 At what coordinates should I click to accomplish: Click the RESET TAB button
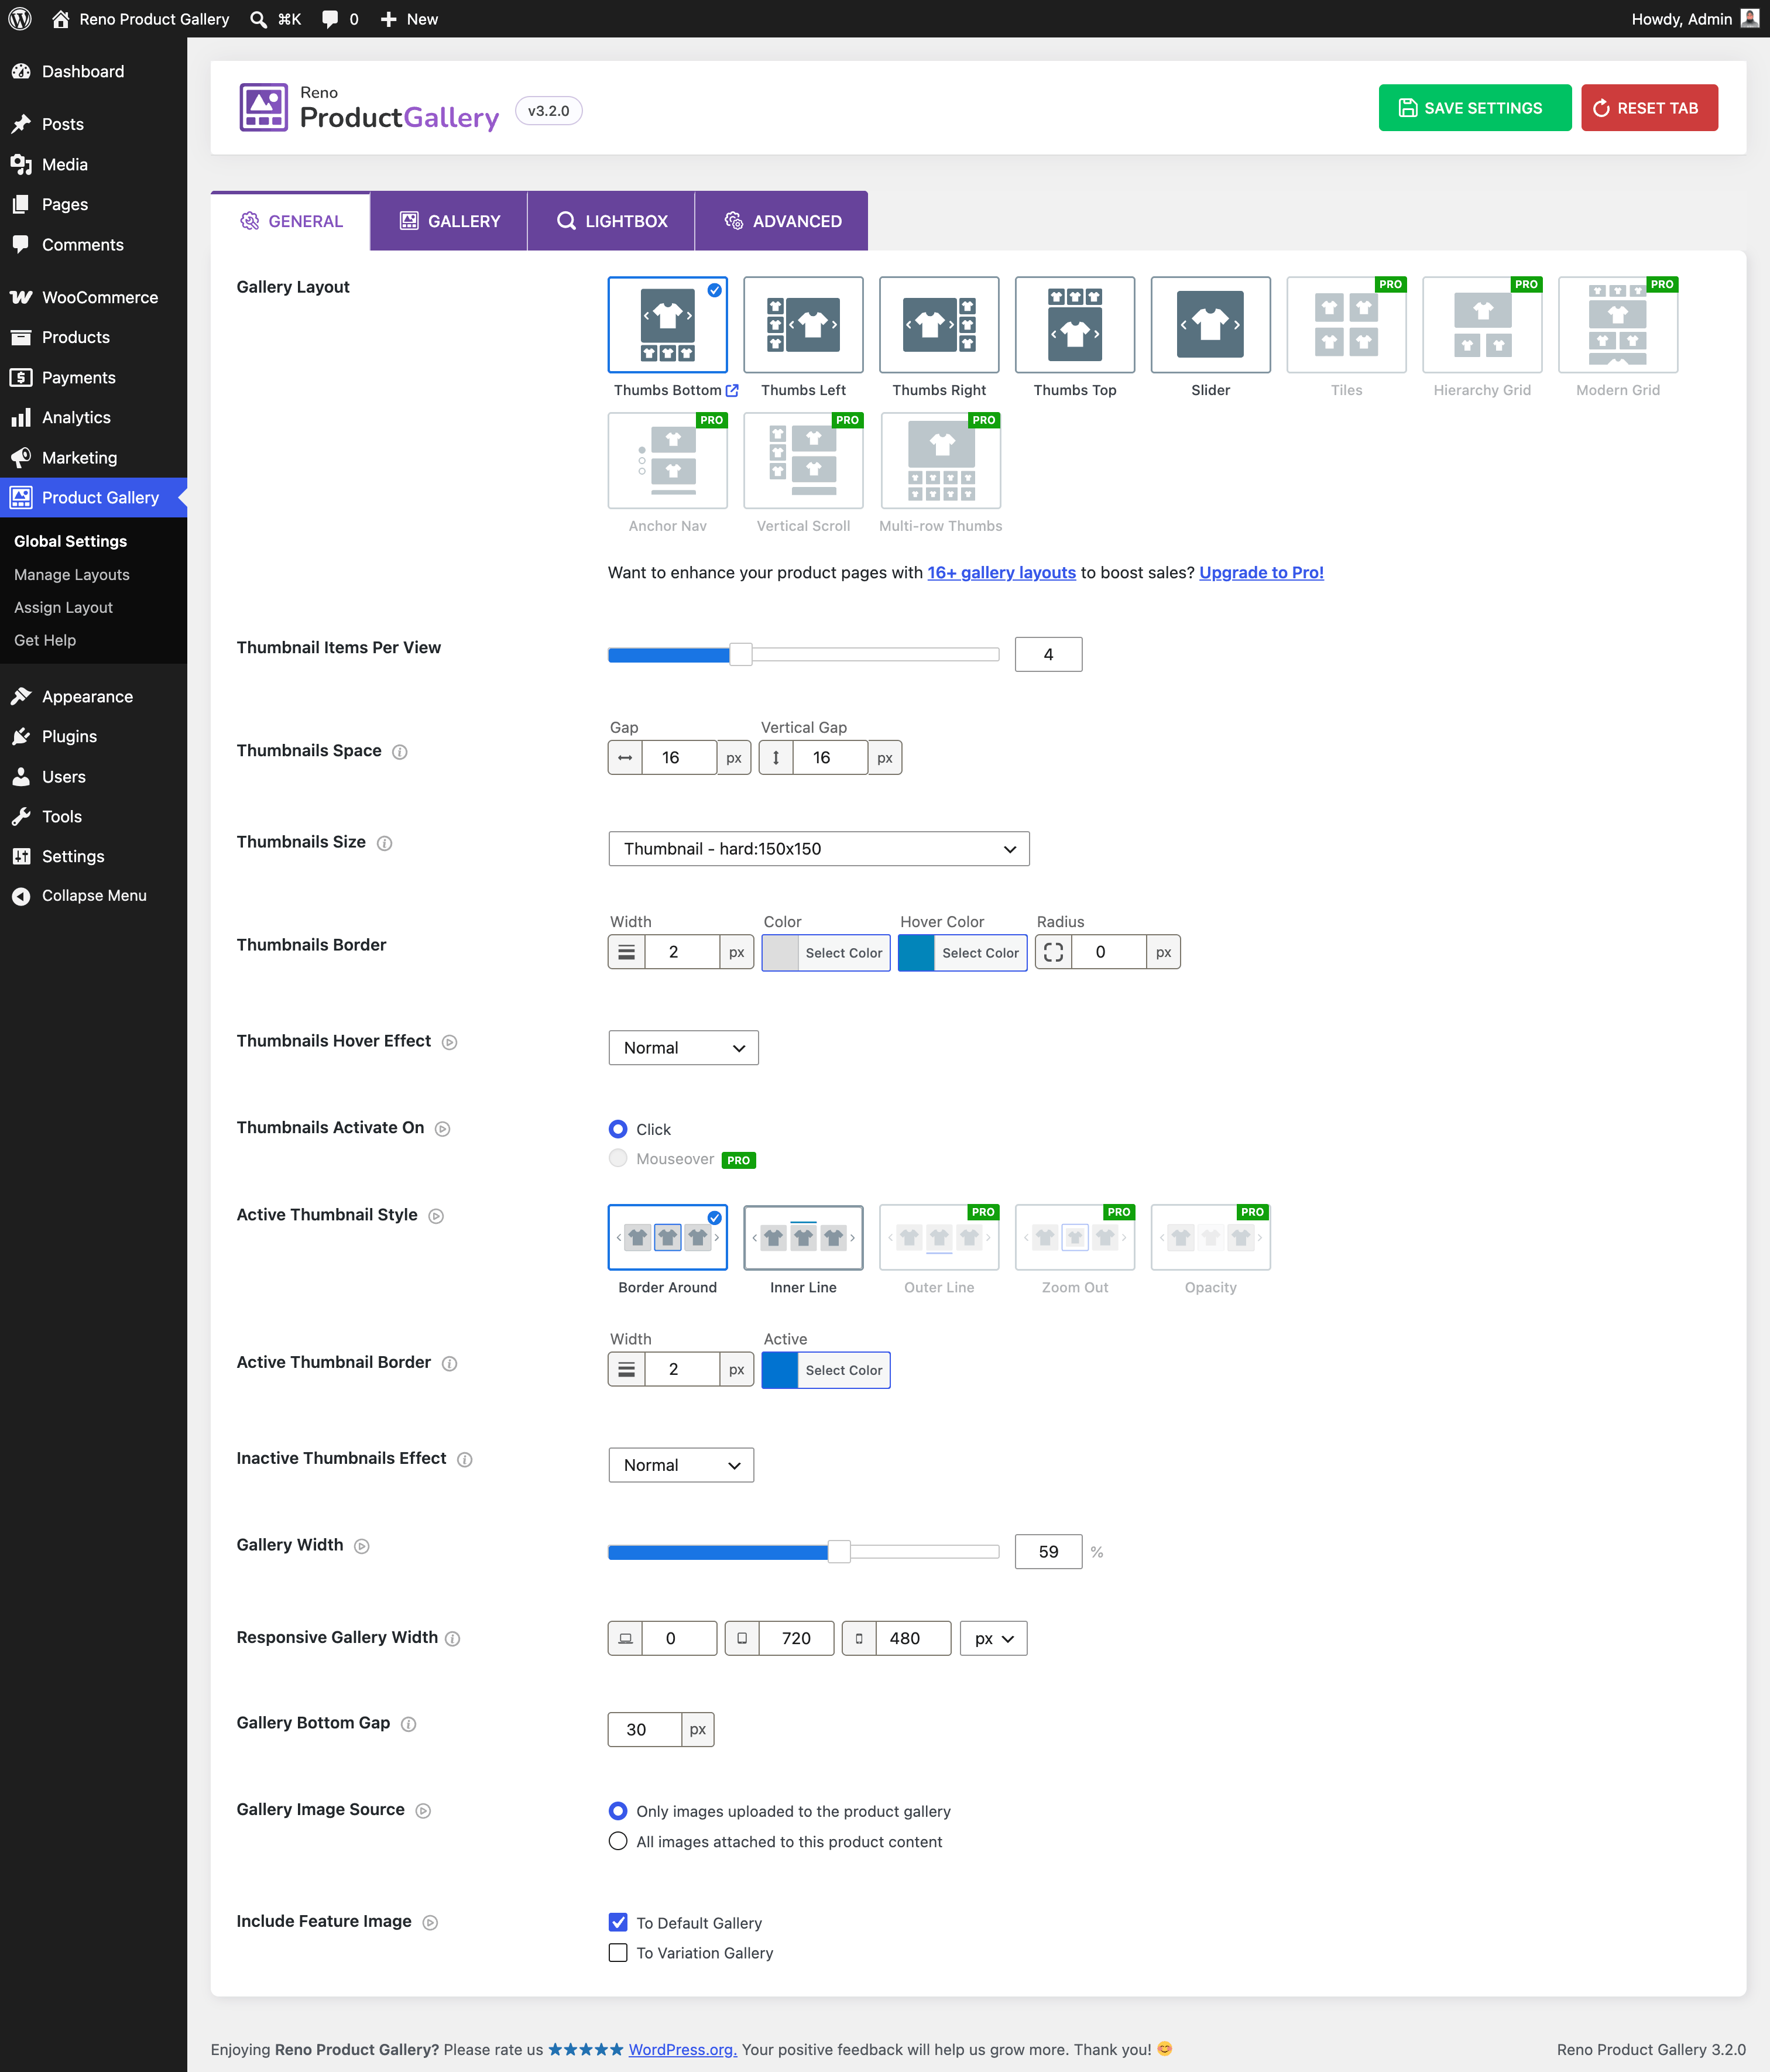1650,108
